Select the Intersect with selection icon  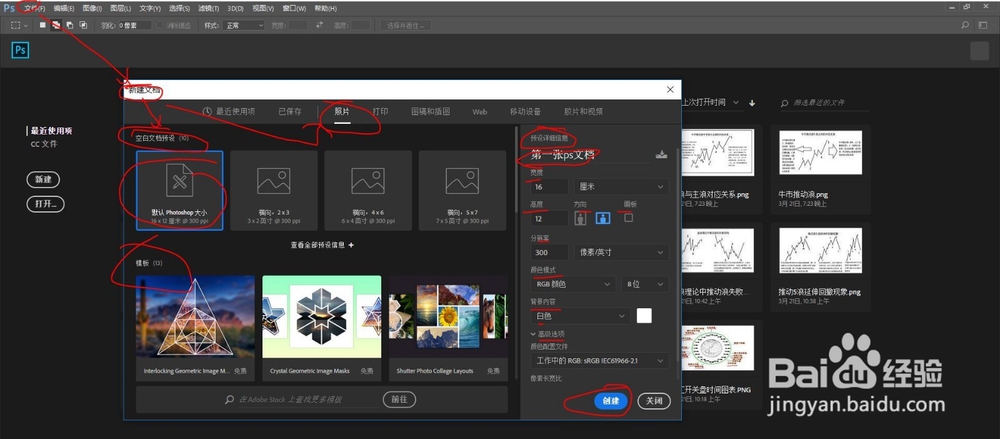coord(83,25)
